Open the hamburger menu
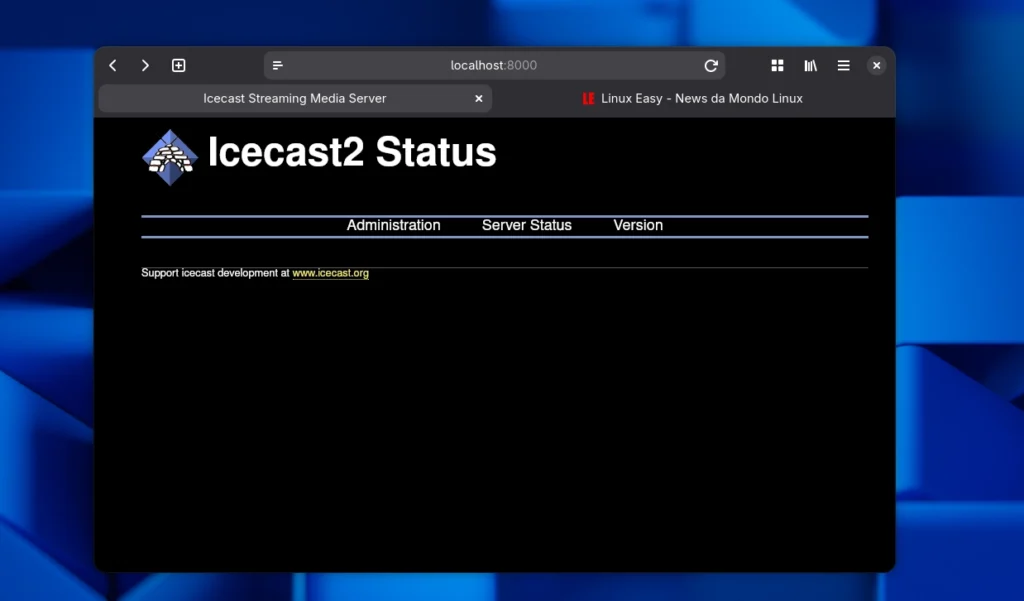This screenshot has width=1024, height=601. coord(843,65)
